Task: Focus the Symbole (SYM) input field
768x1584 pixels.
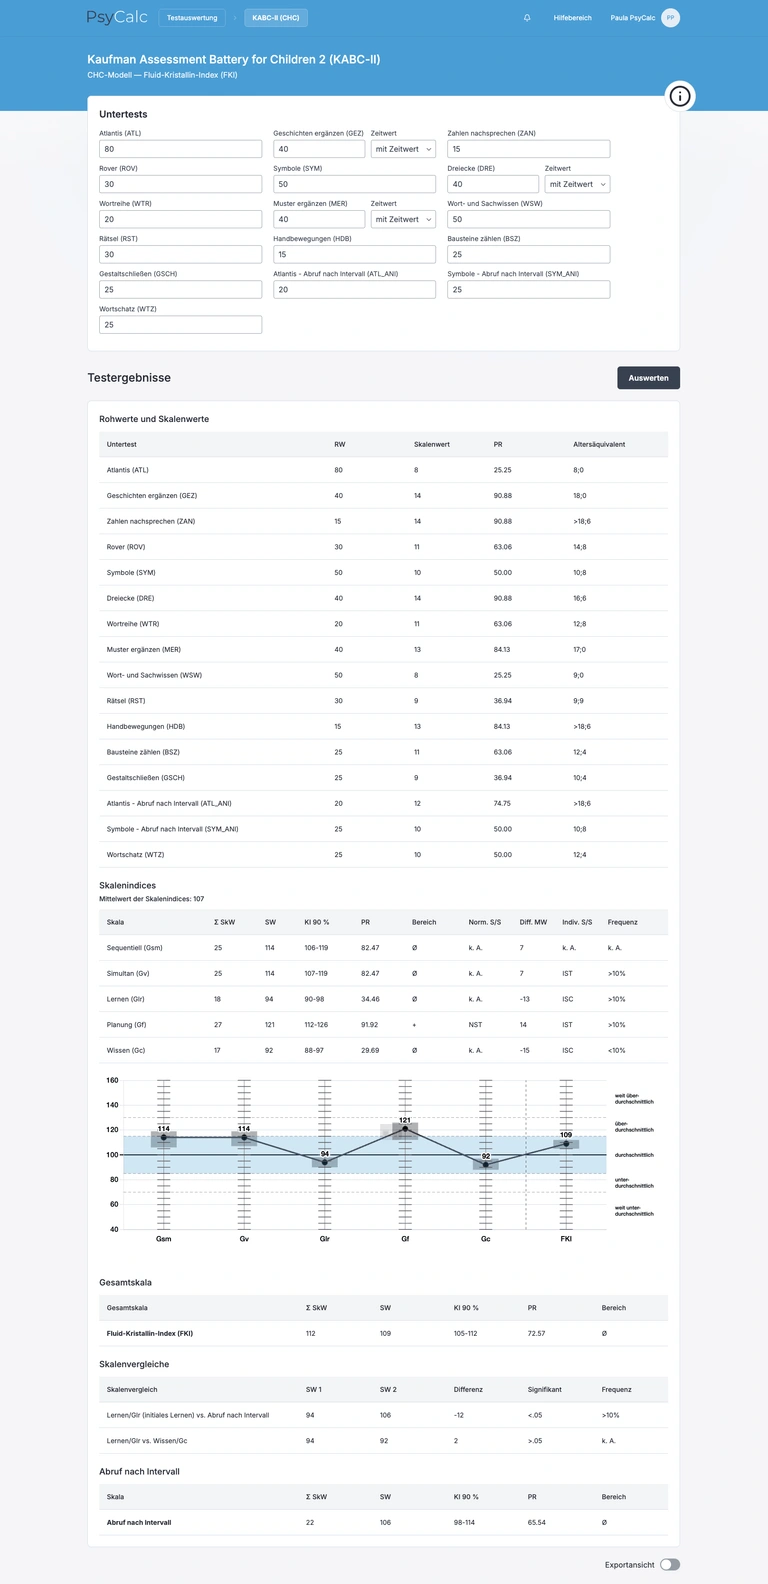Action: tap(354, 184)
